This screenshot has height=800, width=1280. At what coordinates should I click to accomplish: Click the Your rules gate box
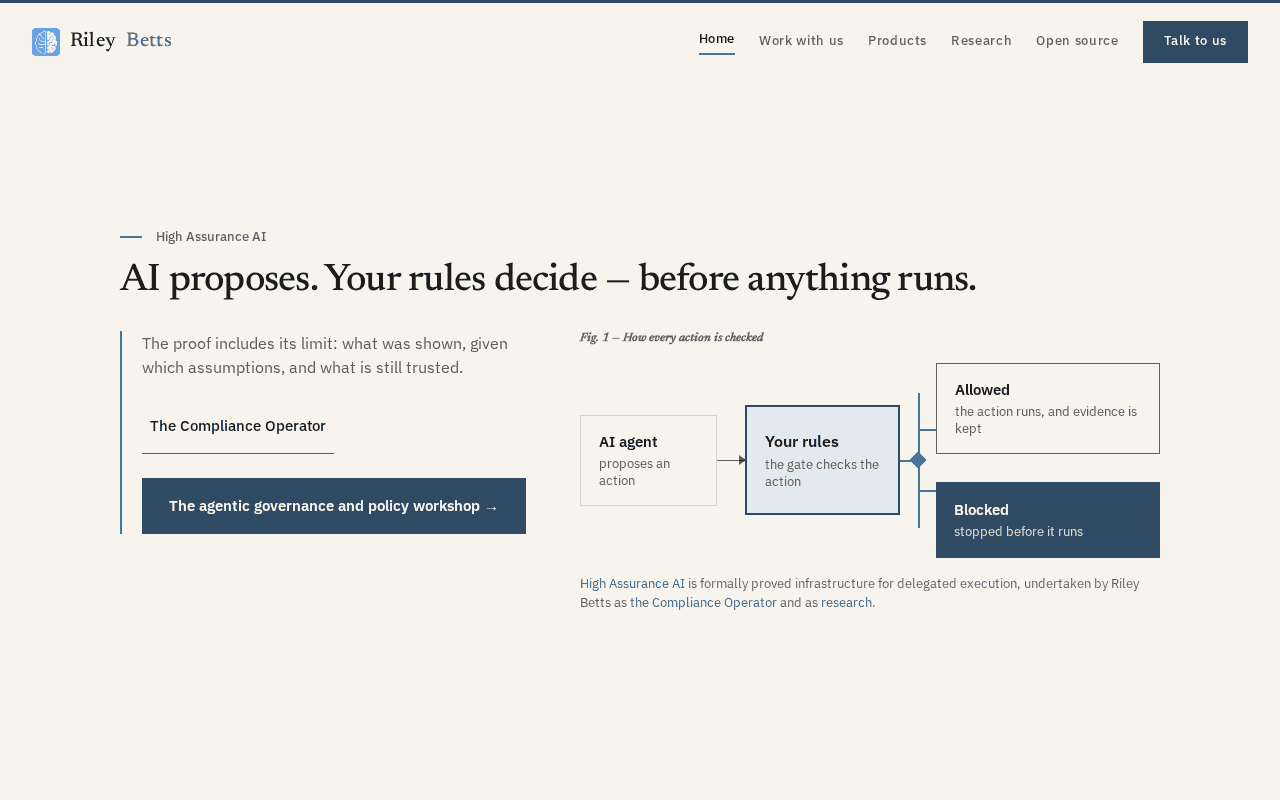[822, 460]
